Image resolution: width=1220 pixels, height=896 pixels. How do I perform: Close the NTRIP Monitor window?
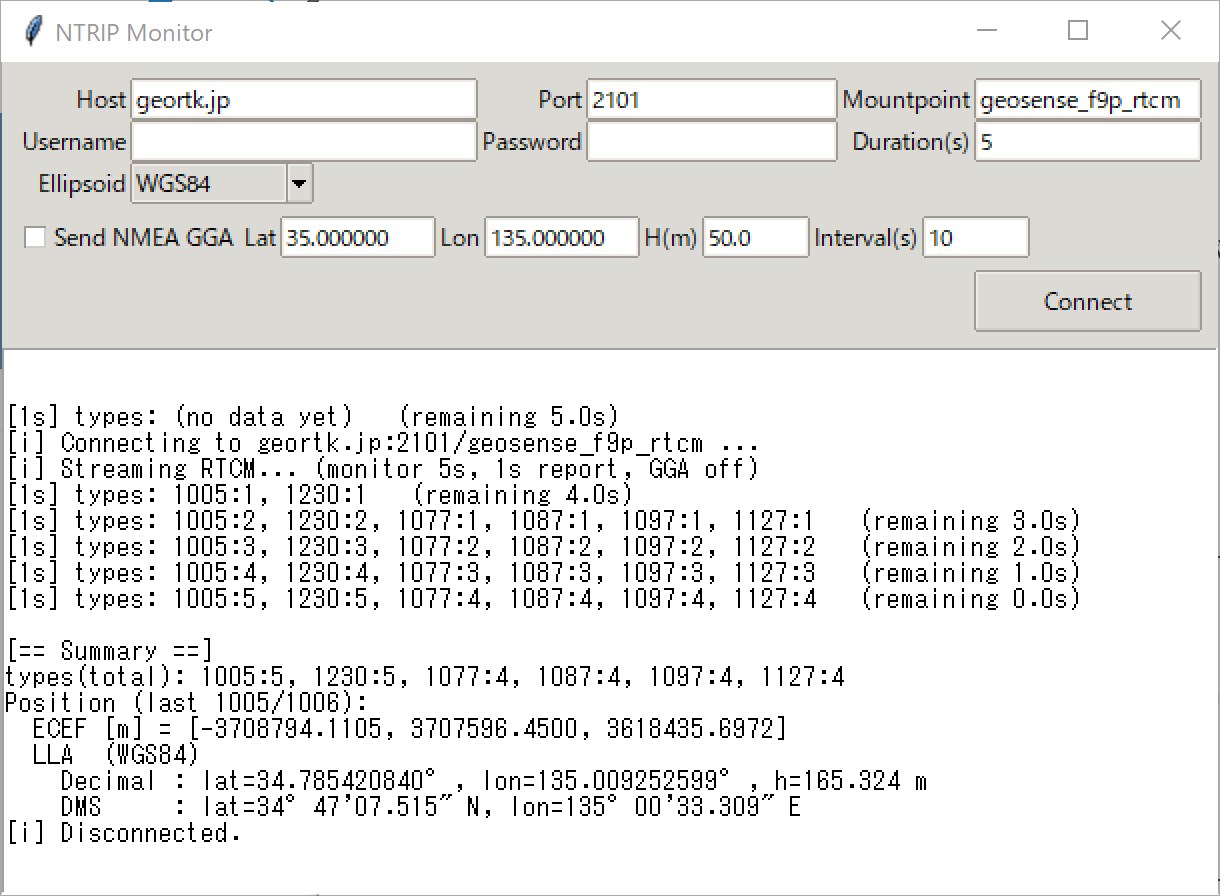pyautogui.click(x=1171, y=31)
